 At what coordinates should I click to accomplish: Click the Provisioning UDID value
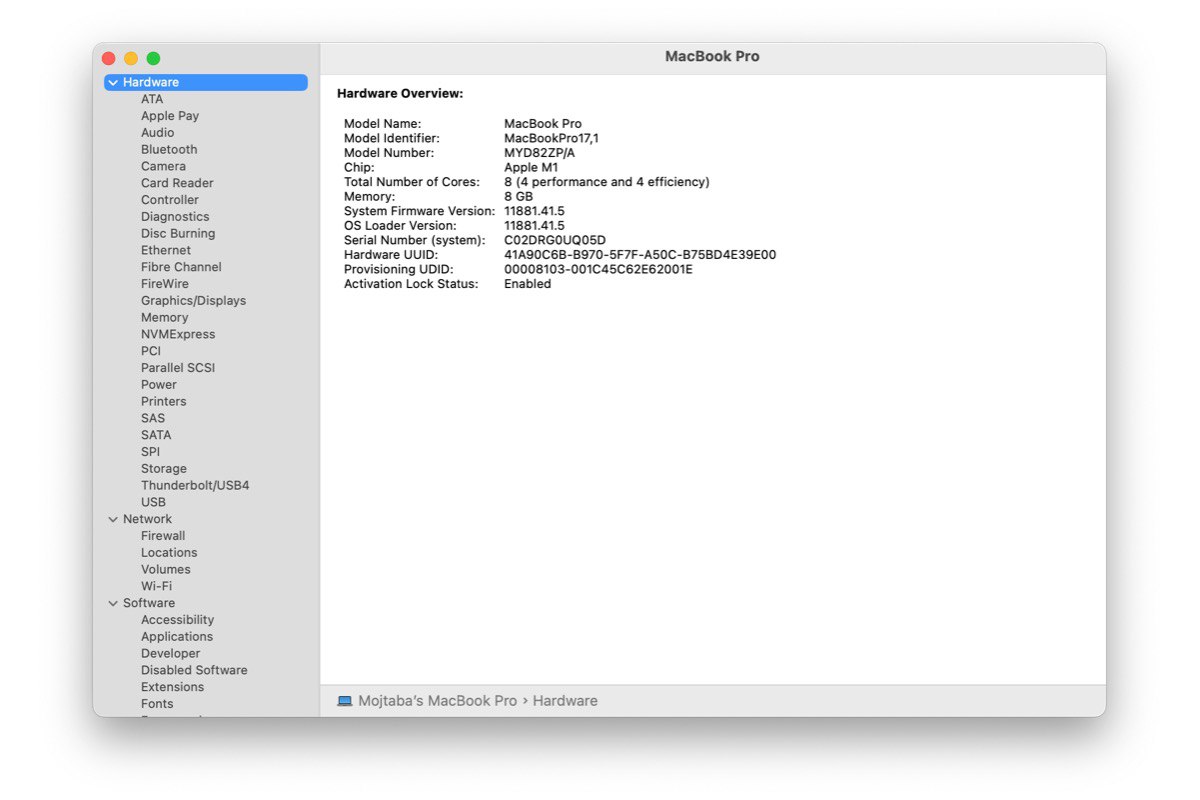pyautogui.click(x=598, y=269)
